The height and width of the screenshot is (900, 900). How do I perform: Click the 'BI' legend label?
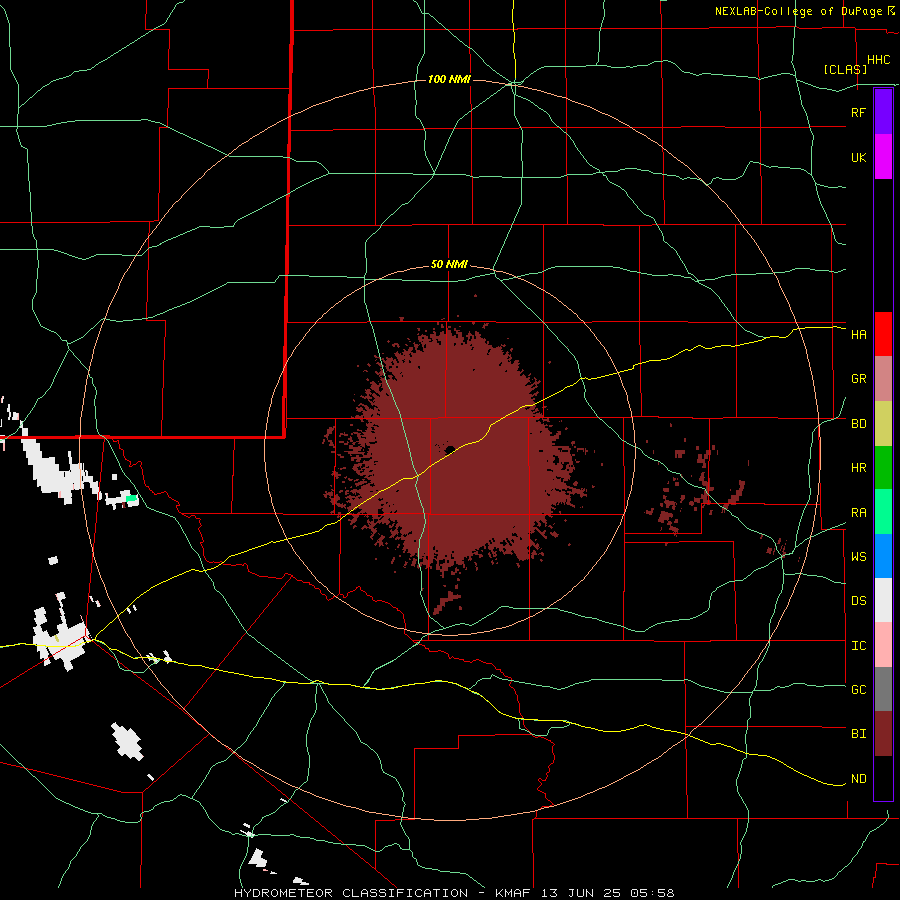tap(858, 734)
